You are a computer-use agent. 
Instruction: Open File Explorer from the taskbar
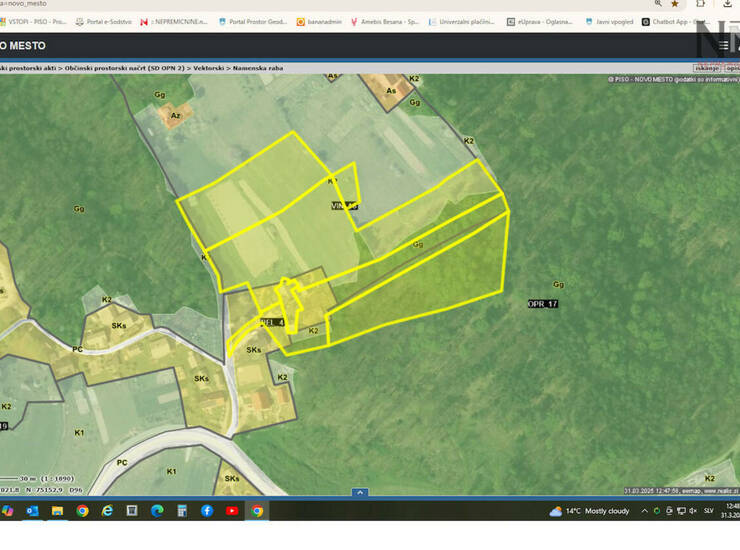point(57,510)
